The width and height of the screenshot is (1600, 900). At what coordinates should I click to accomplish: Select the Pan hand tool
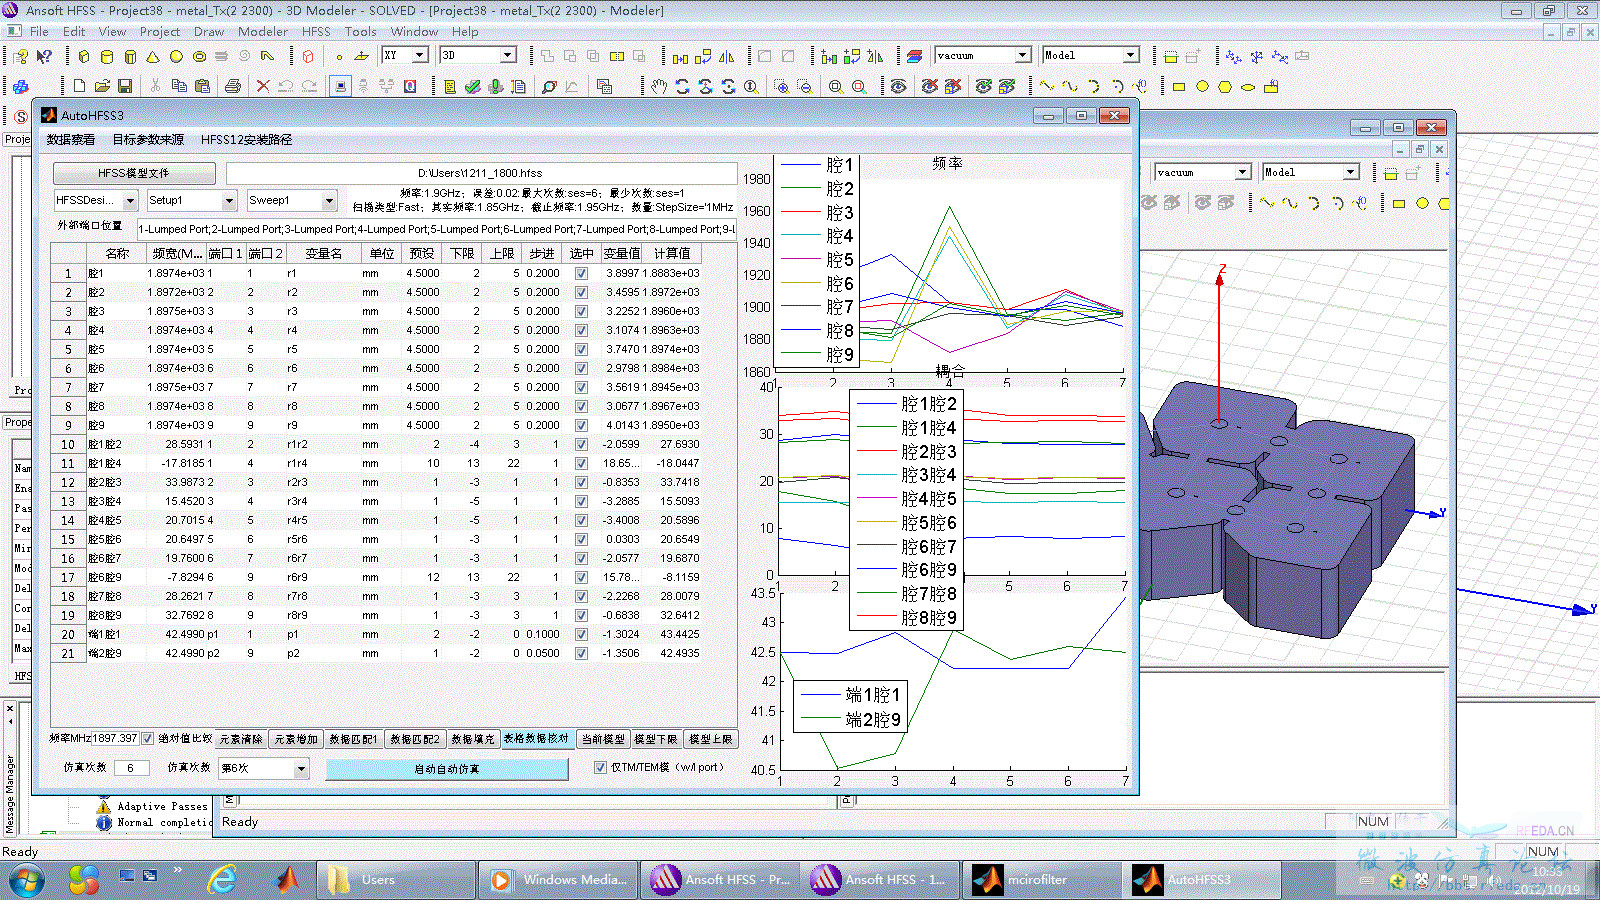tap(658, 87)
